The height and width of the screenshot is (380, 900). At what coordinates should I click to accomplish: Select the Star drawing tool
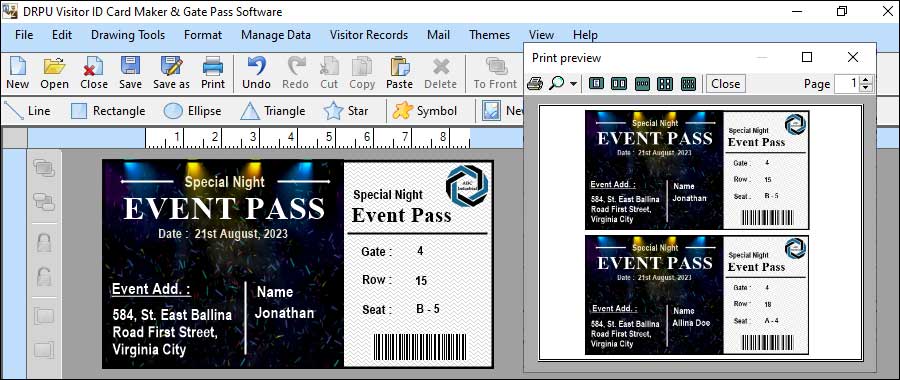tap(346, 111)
